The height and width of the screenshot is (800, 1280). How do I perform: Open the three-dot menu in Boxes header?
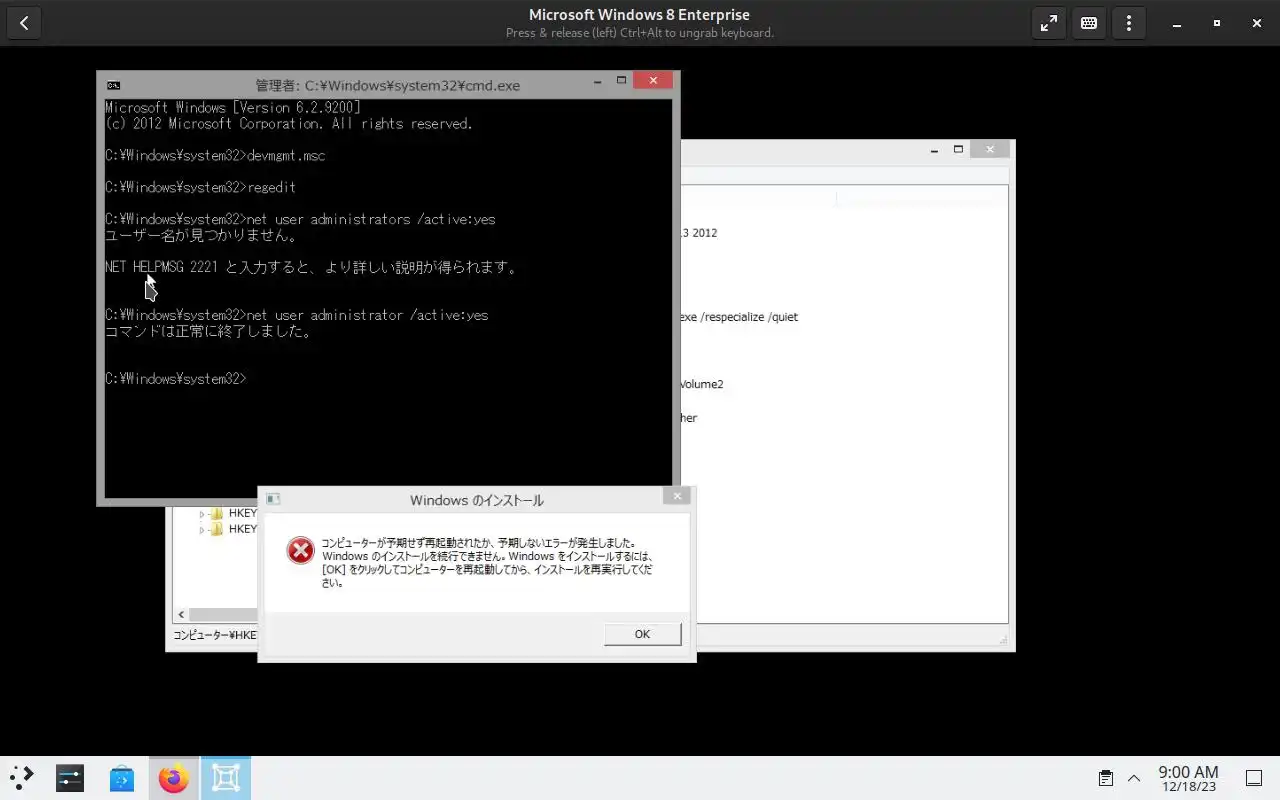pyautogui.click(x=1129, y=23)
